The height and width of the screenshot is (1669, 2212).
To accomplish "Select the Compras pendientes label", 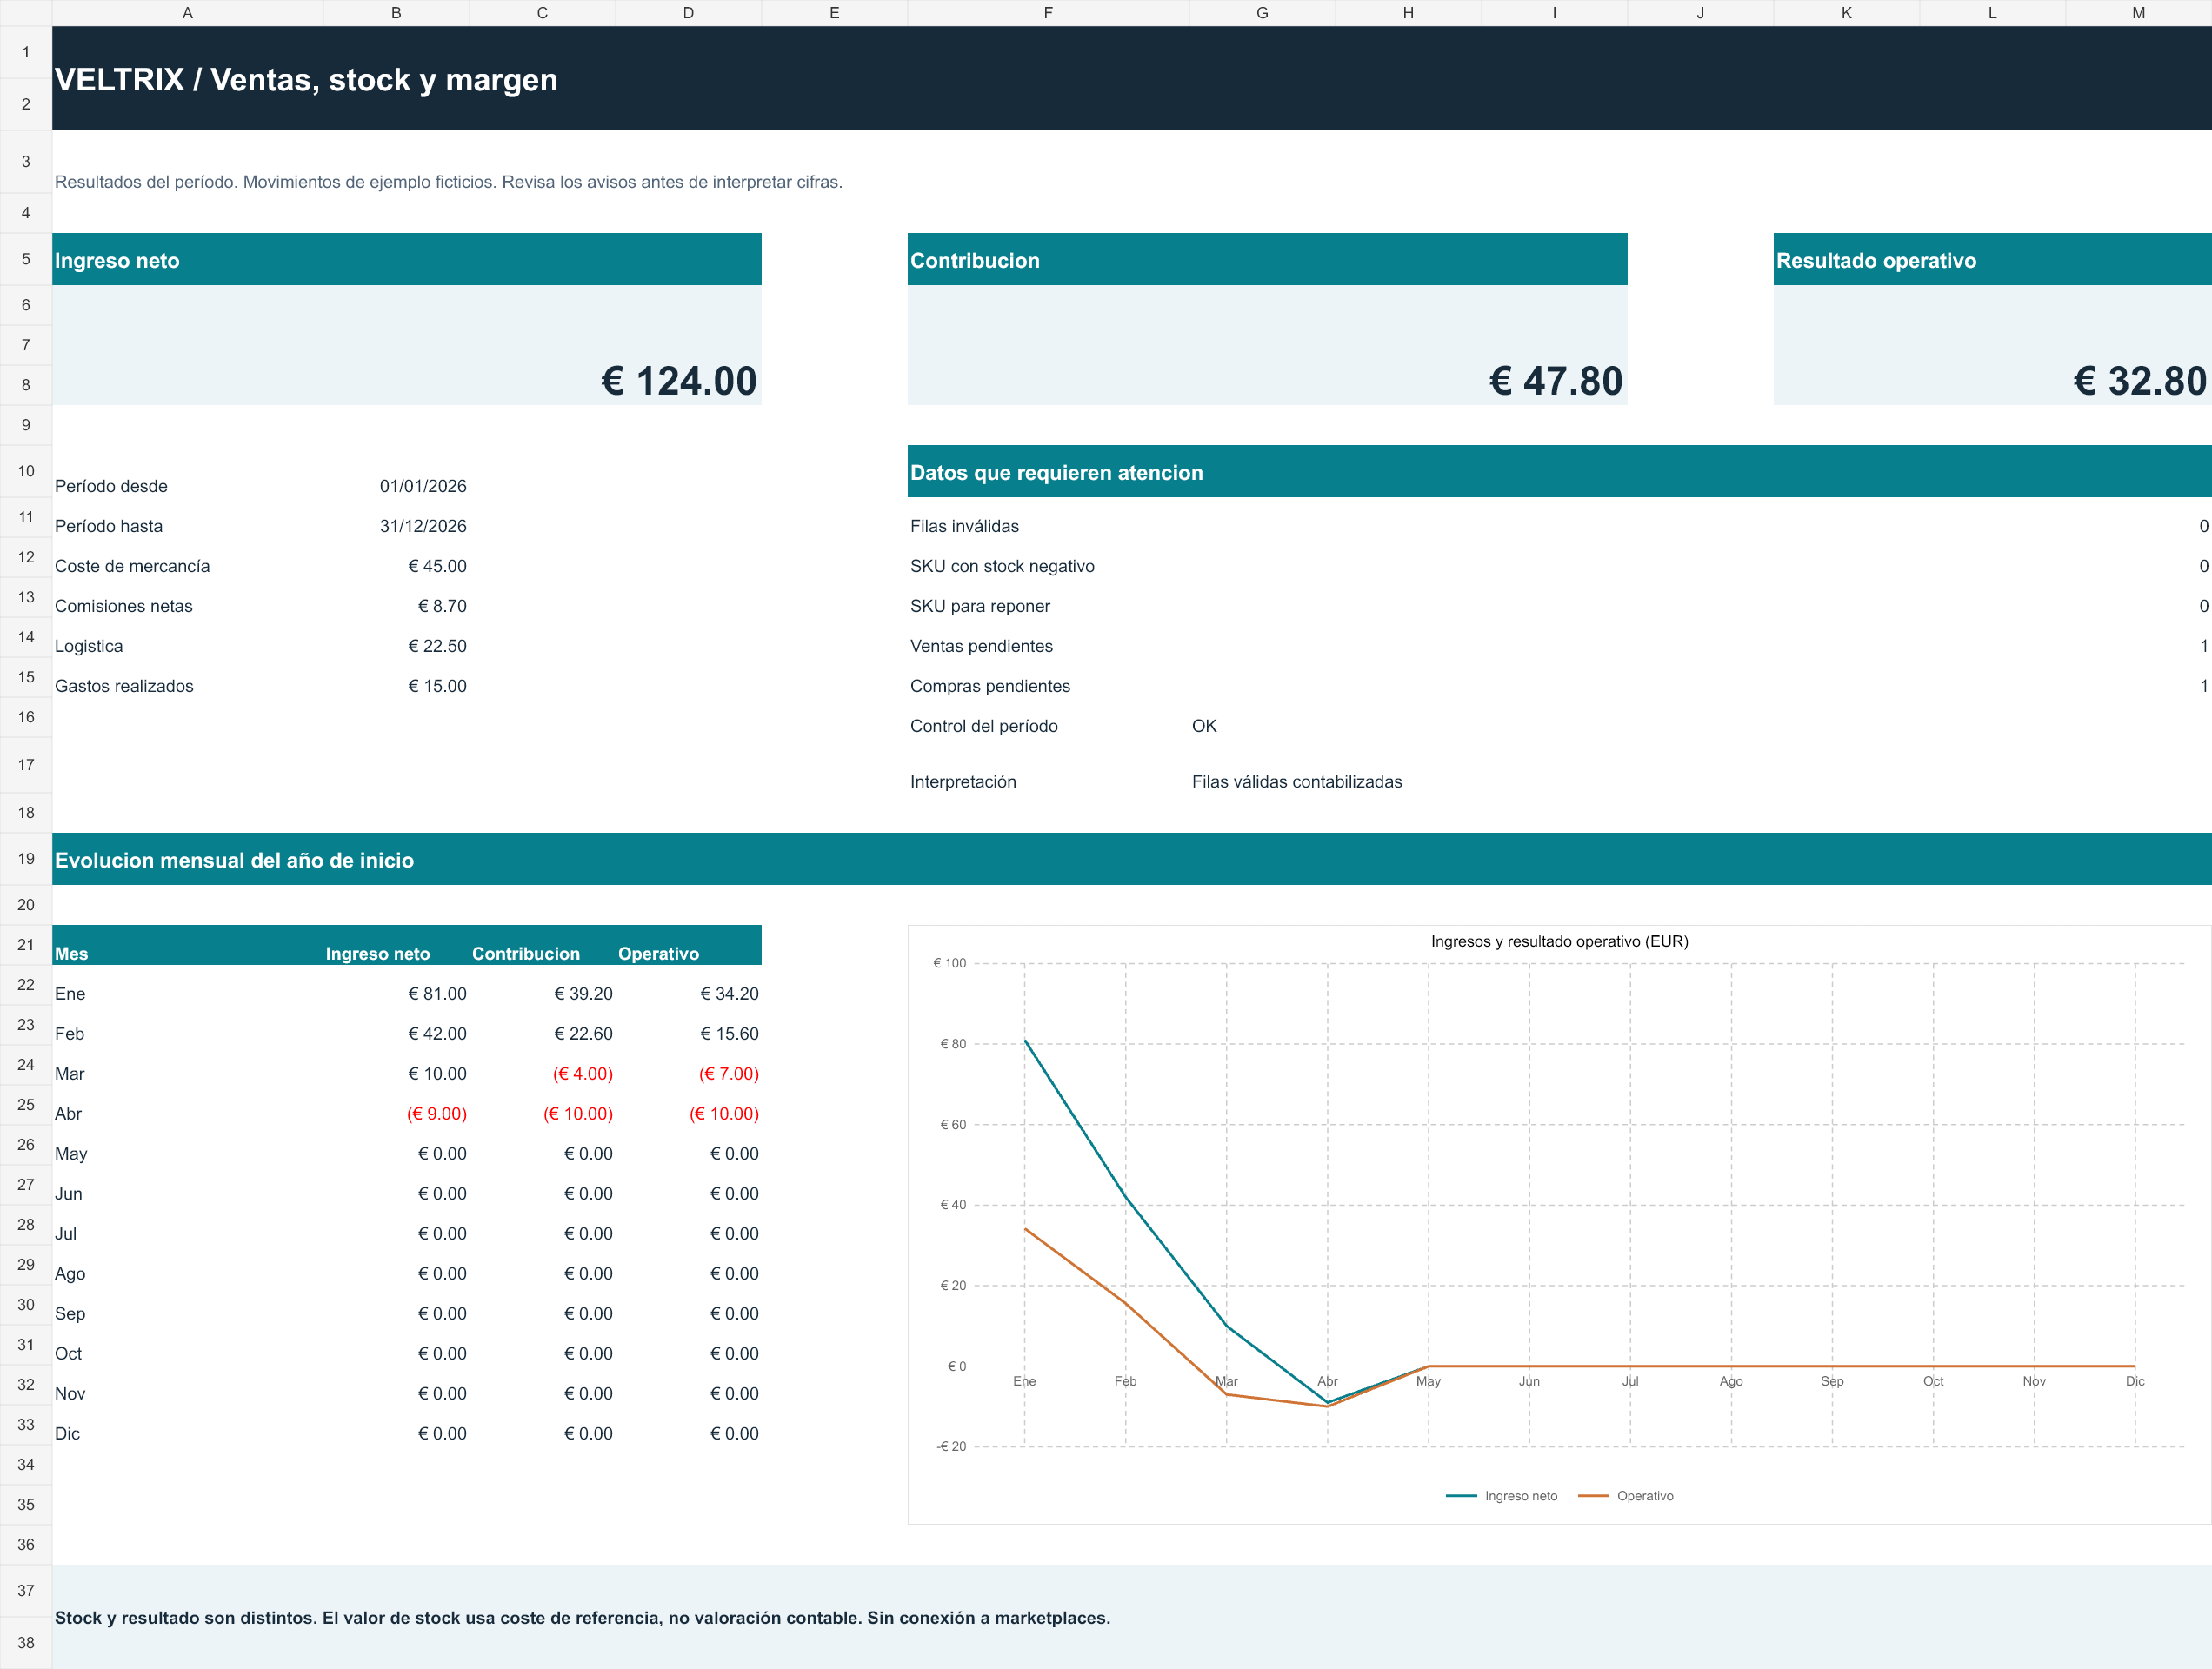I will [x=990, y=686].
